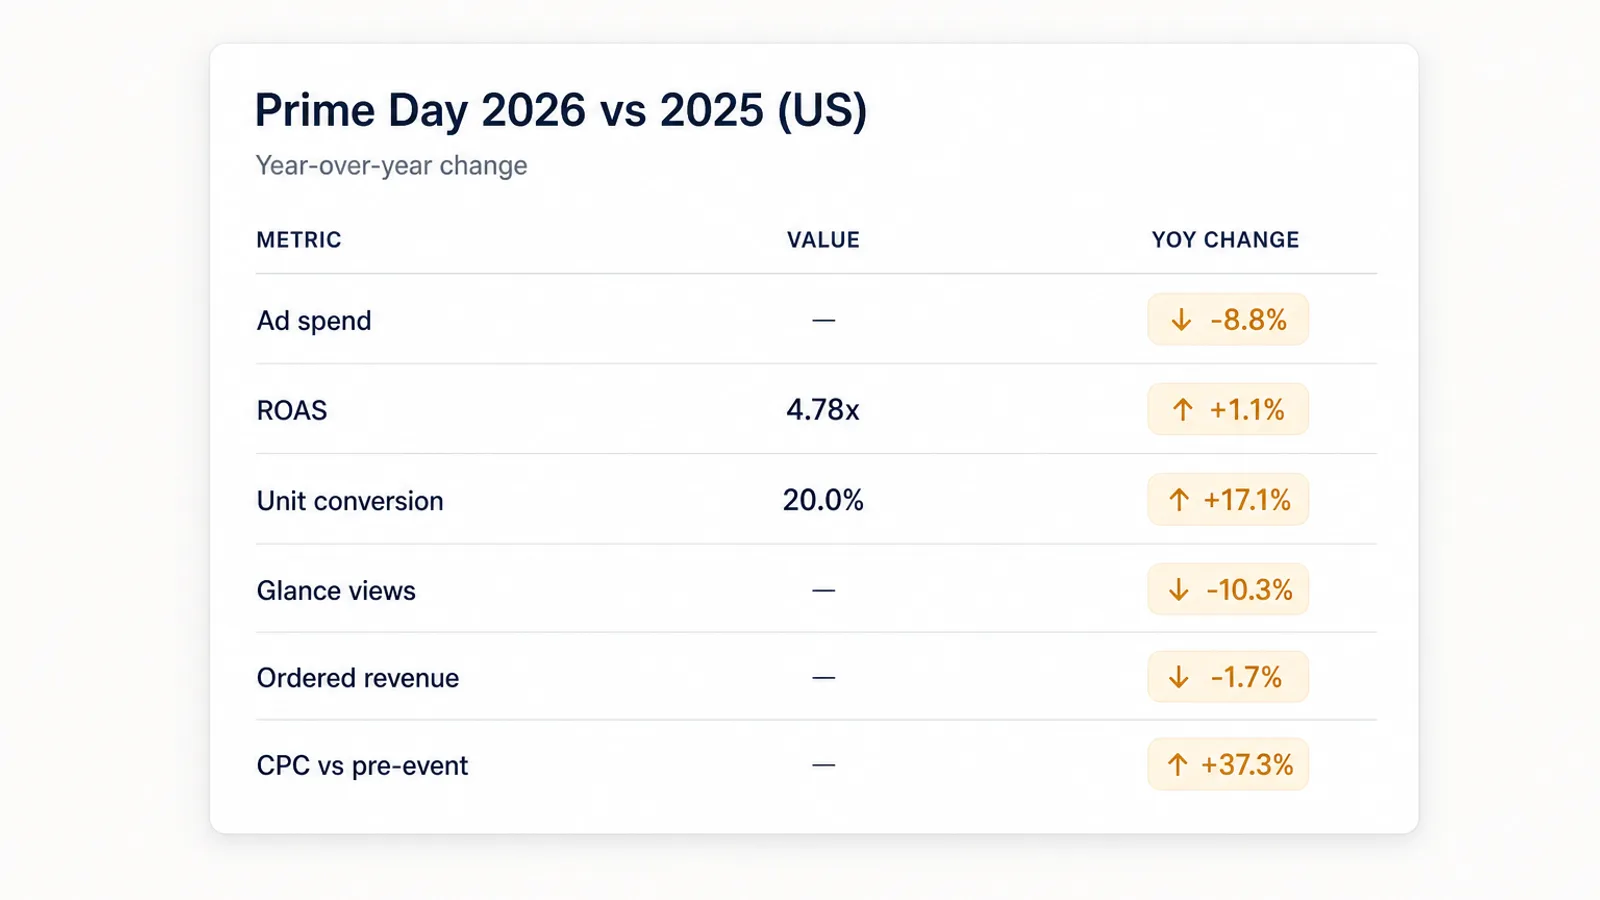1600x900 pixels.
Task: Click the METRIC column header
Action: click(x=299, y=240)
